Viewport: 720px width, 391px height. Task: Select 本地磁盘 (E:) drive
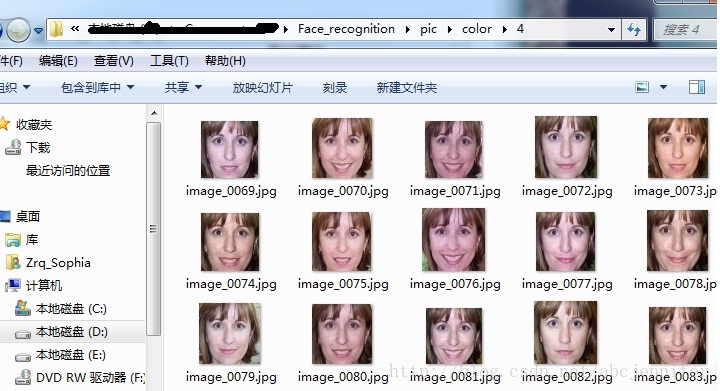[71, 354]
